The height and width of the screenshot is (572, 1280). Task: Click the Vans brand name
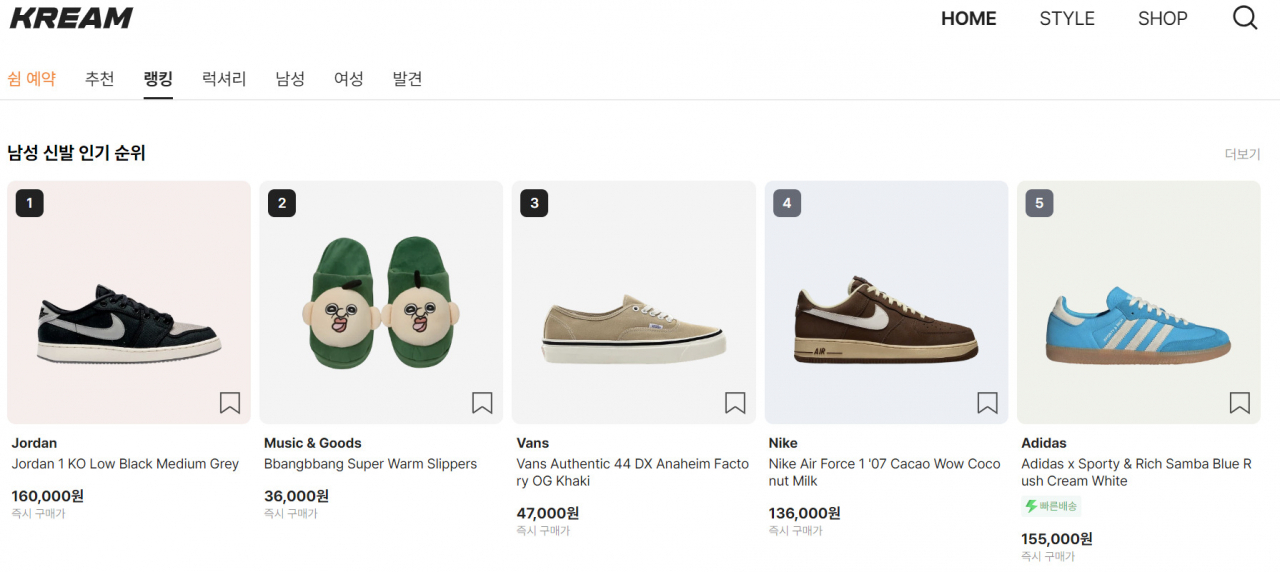(533, 443)
